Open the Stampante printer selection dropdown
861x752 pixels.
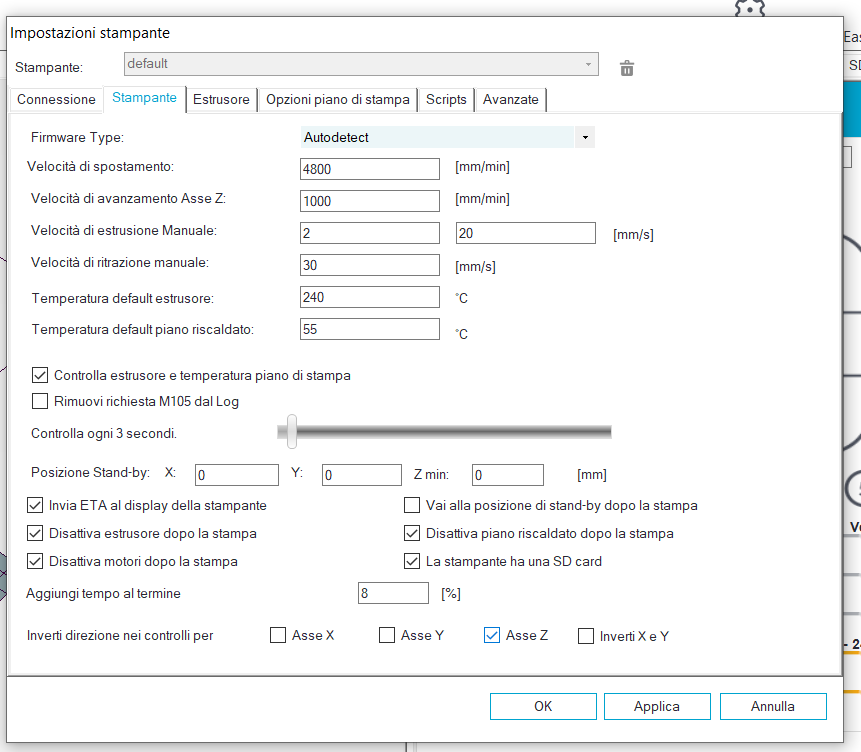[361, 64]
